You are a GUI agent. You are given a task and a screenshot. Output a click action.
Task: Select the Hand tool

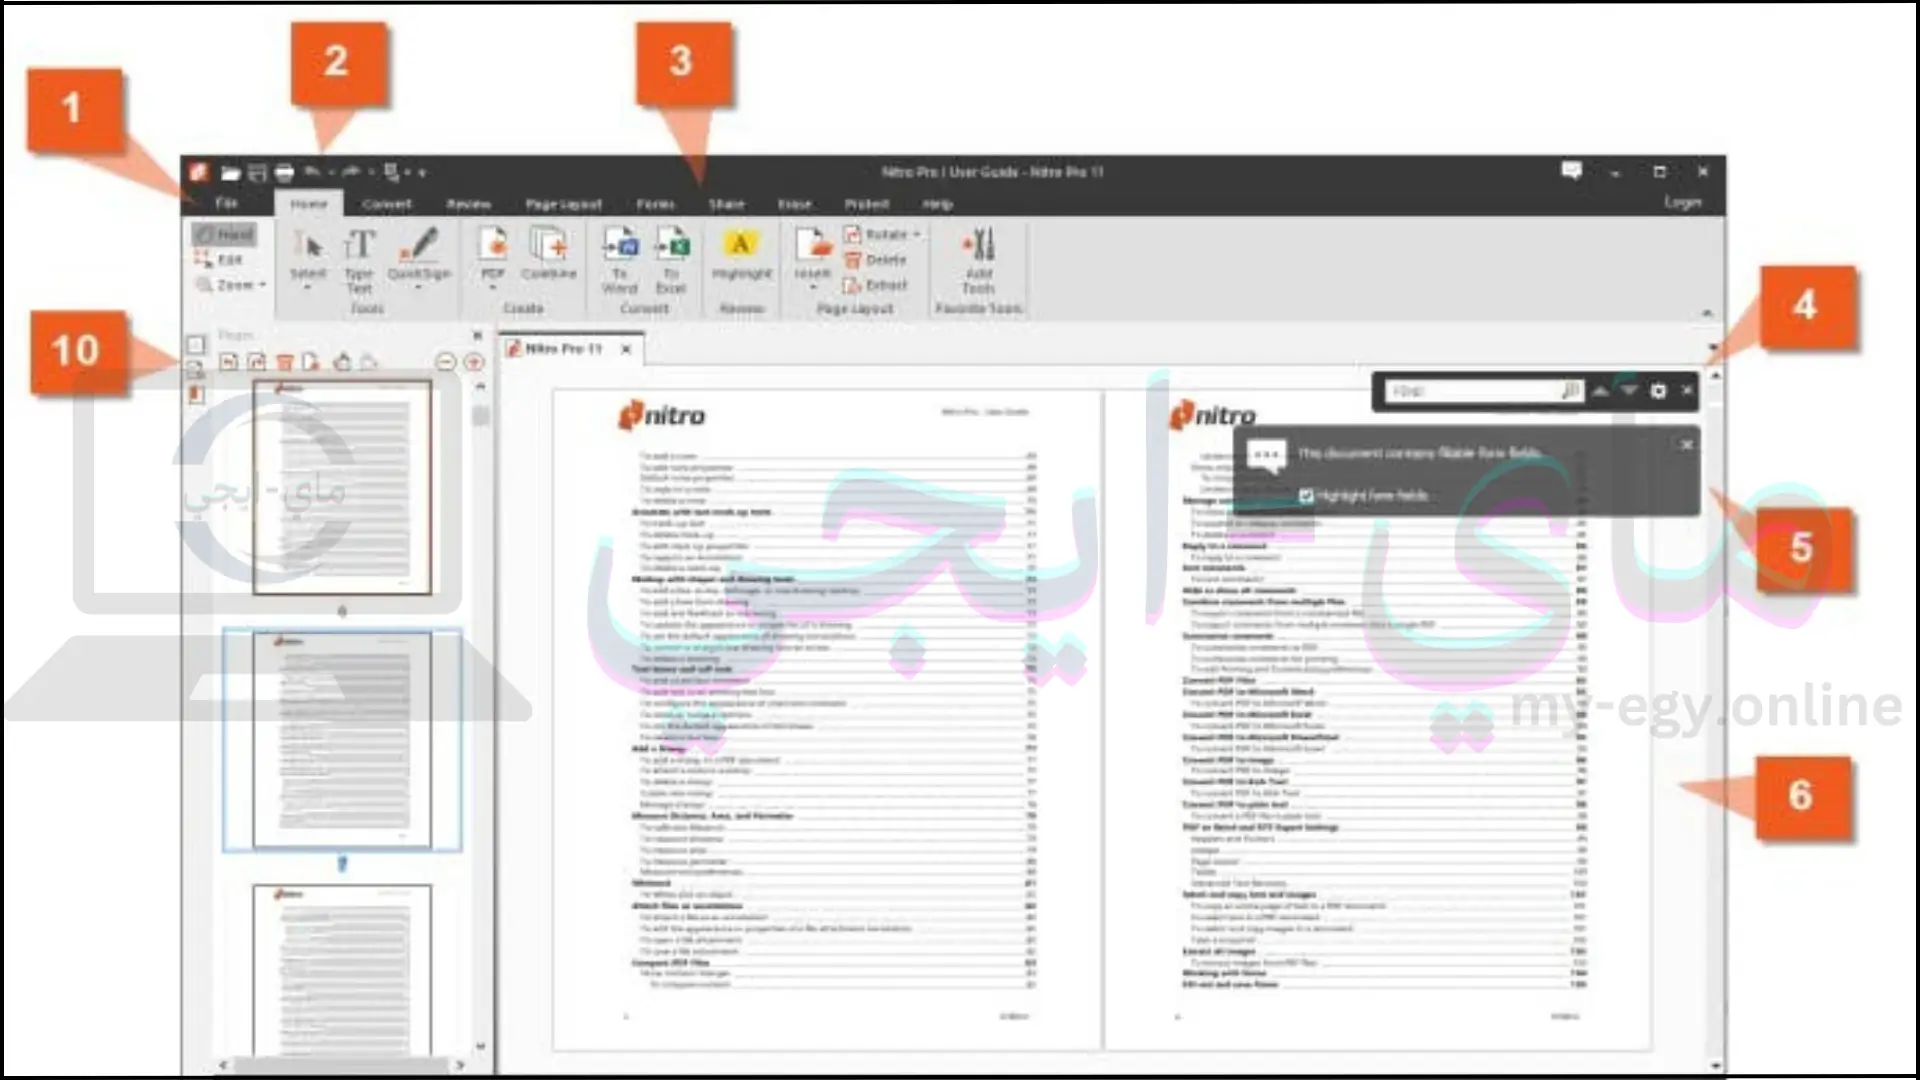[x=225, y=234]
